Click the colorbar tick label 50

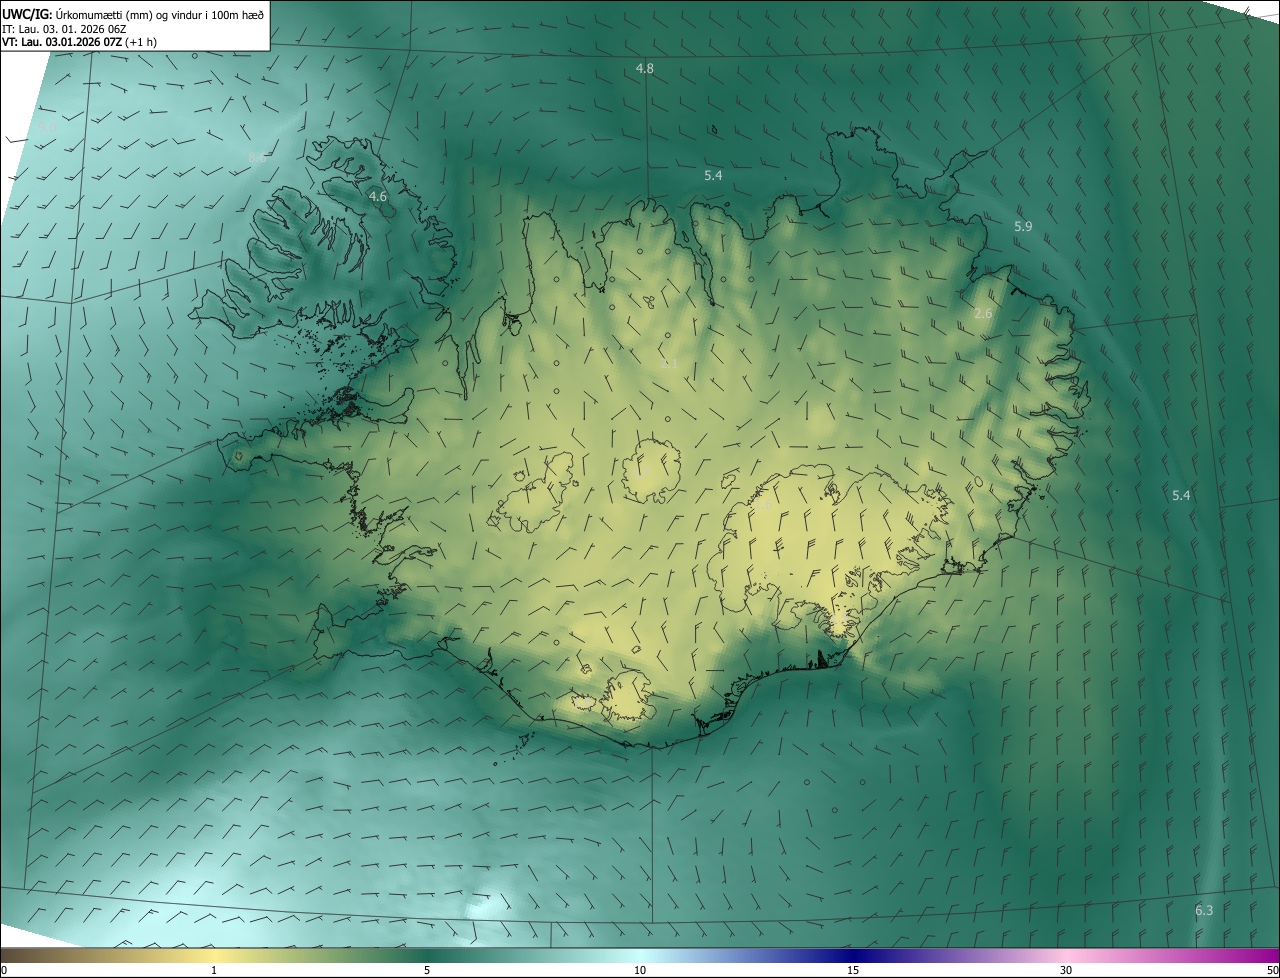[x=1272, y=970]
